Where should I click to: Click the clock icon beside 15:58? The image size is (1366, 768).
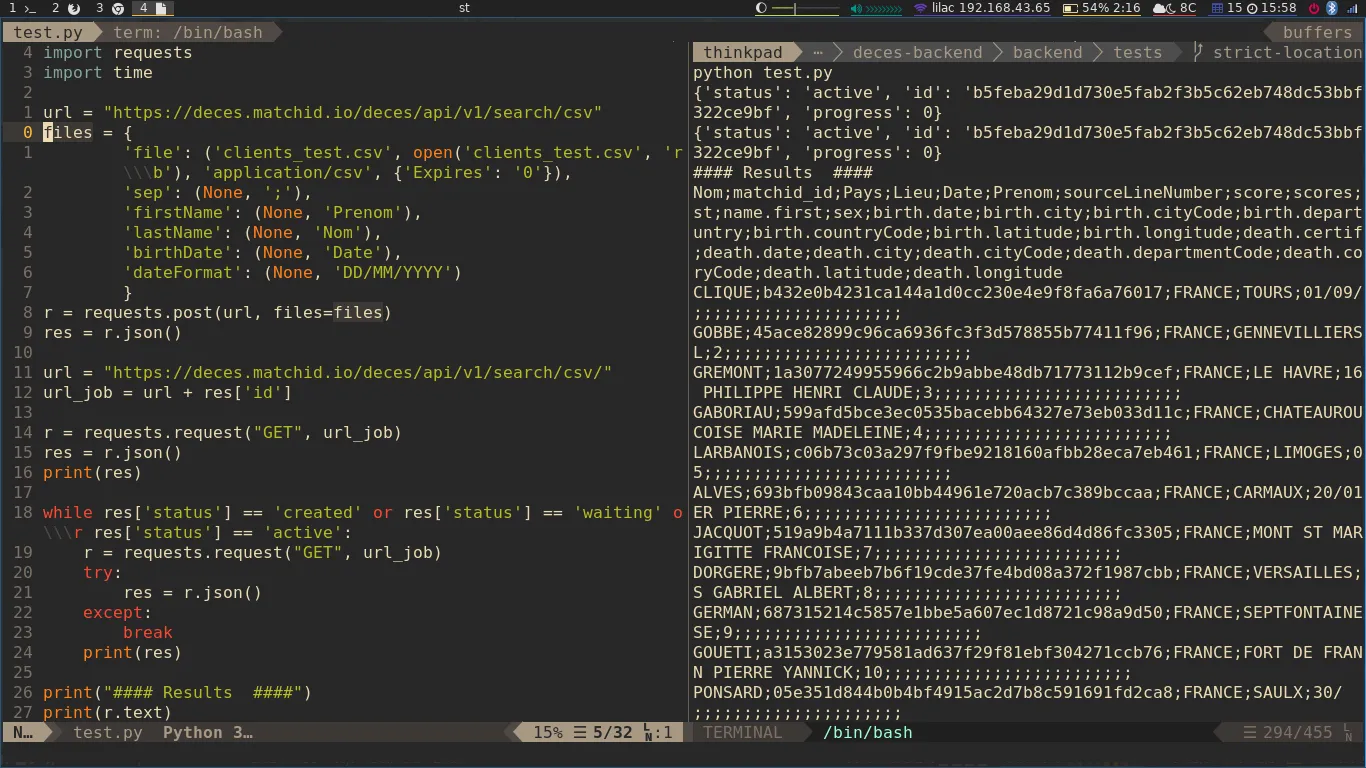[x=1252, y=8]
